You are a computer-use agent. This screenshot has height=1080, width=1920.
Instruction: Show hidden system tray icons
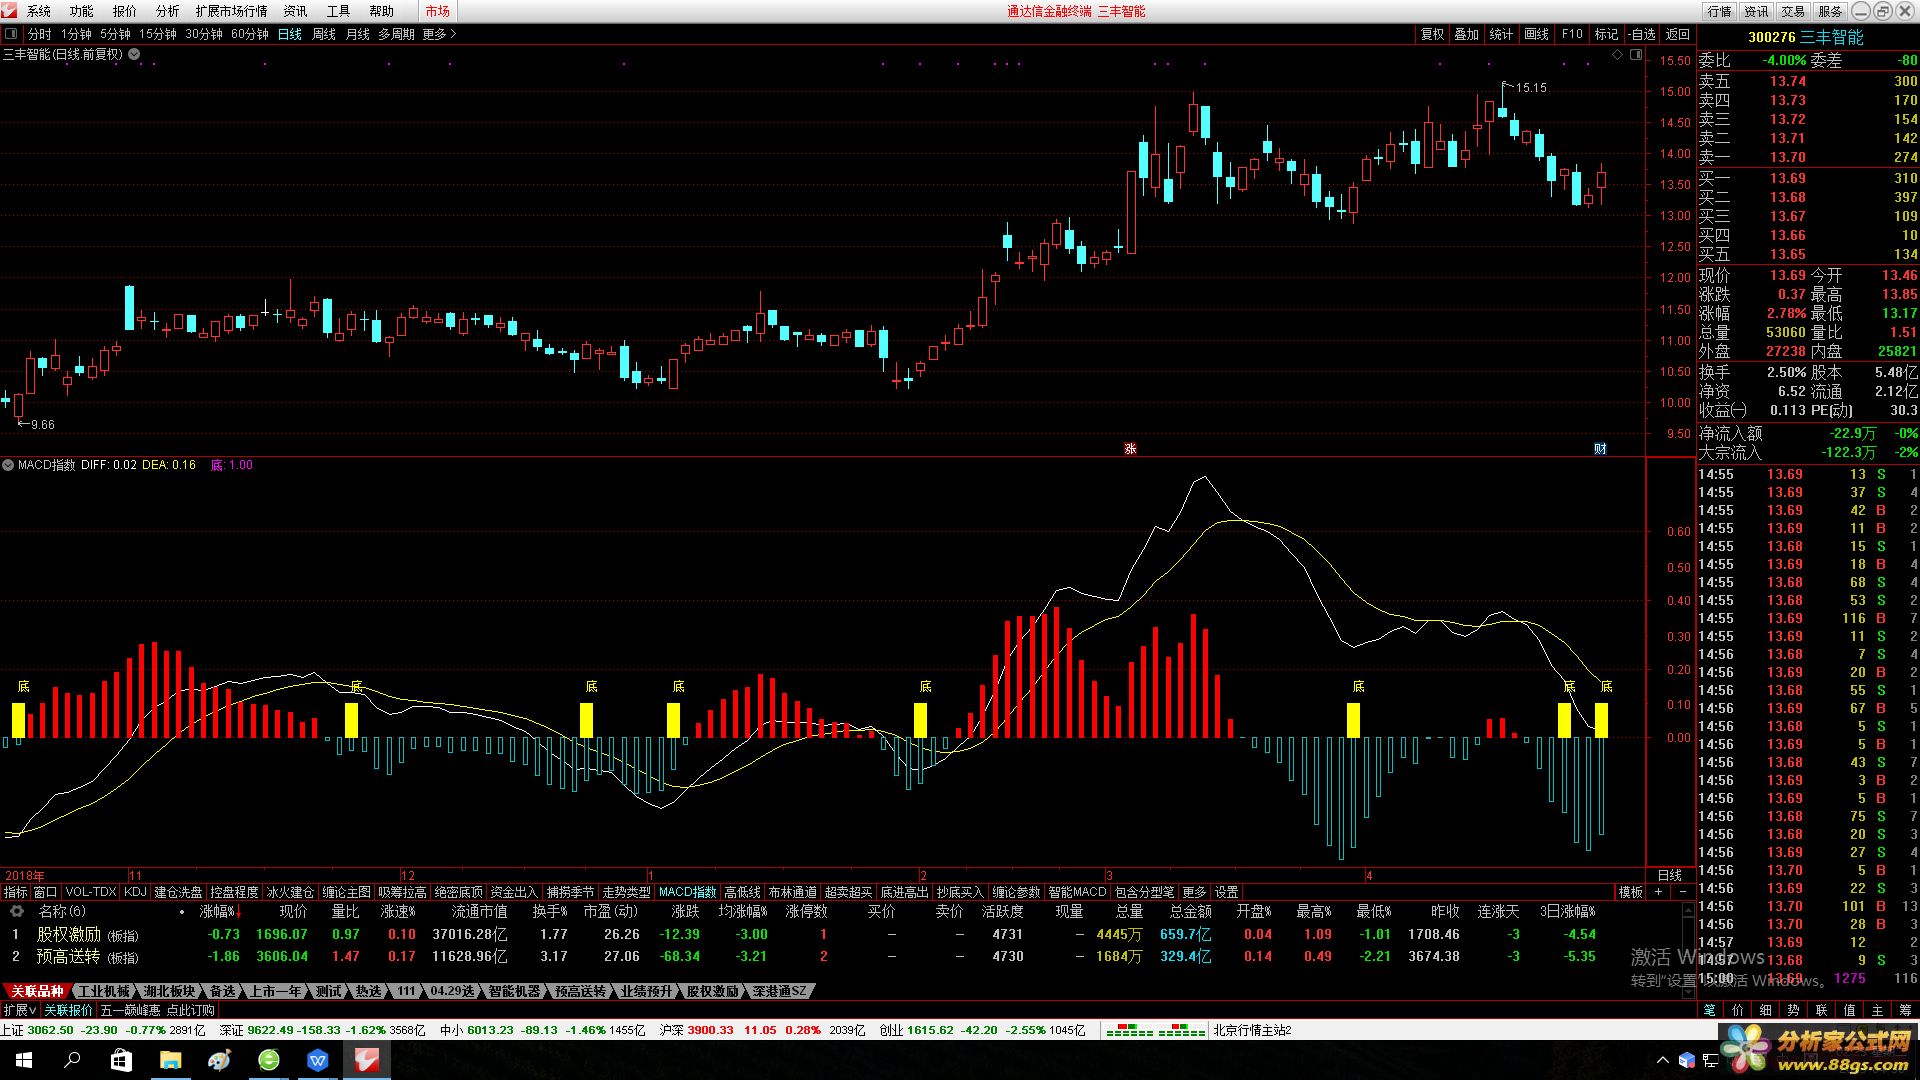click(x=1663, y=1060)
